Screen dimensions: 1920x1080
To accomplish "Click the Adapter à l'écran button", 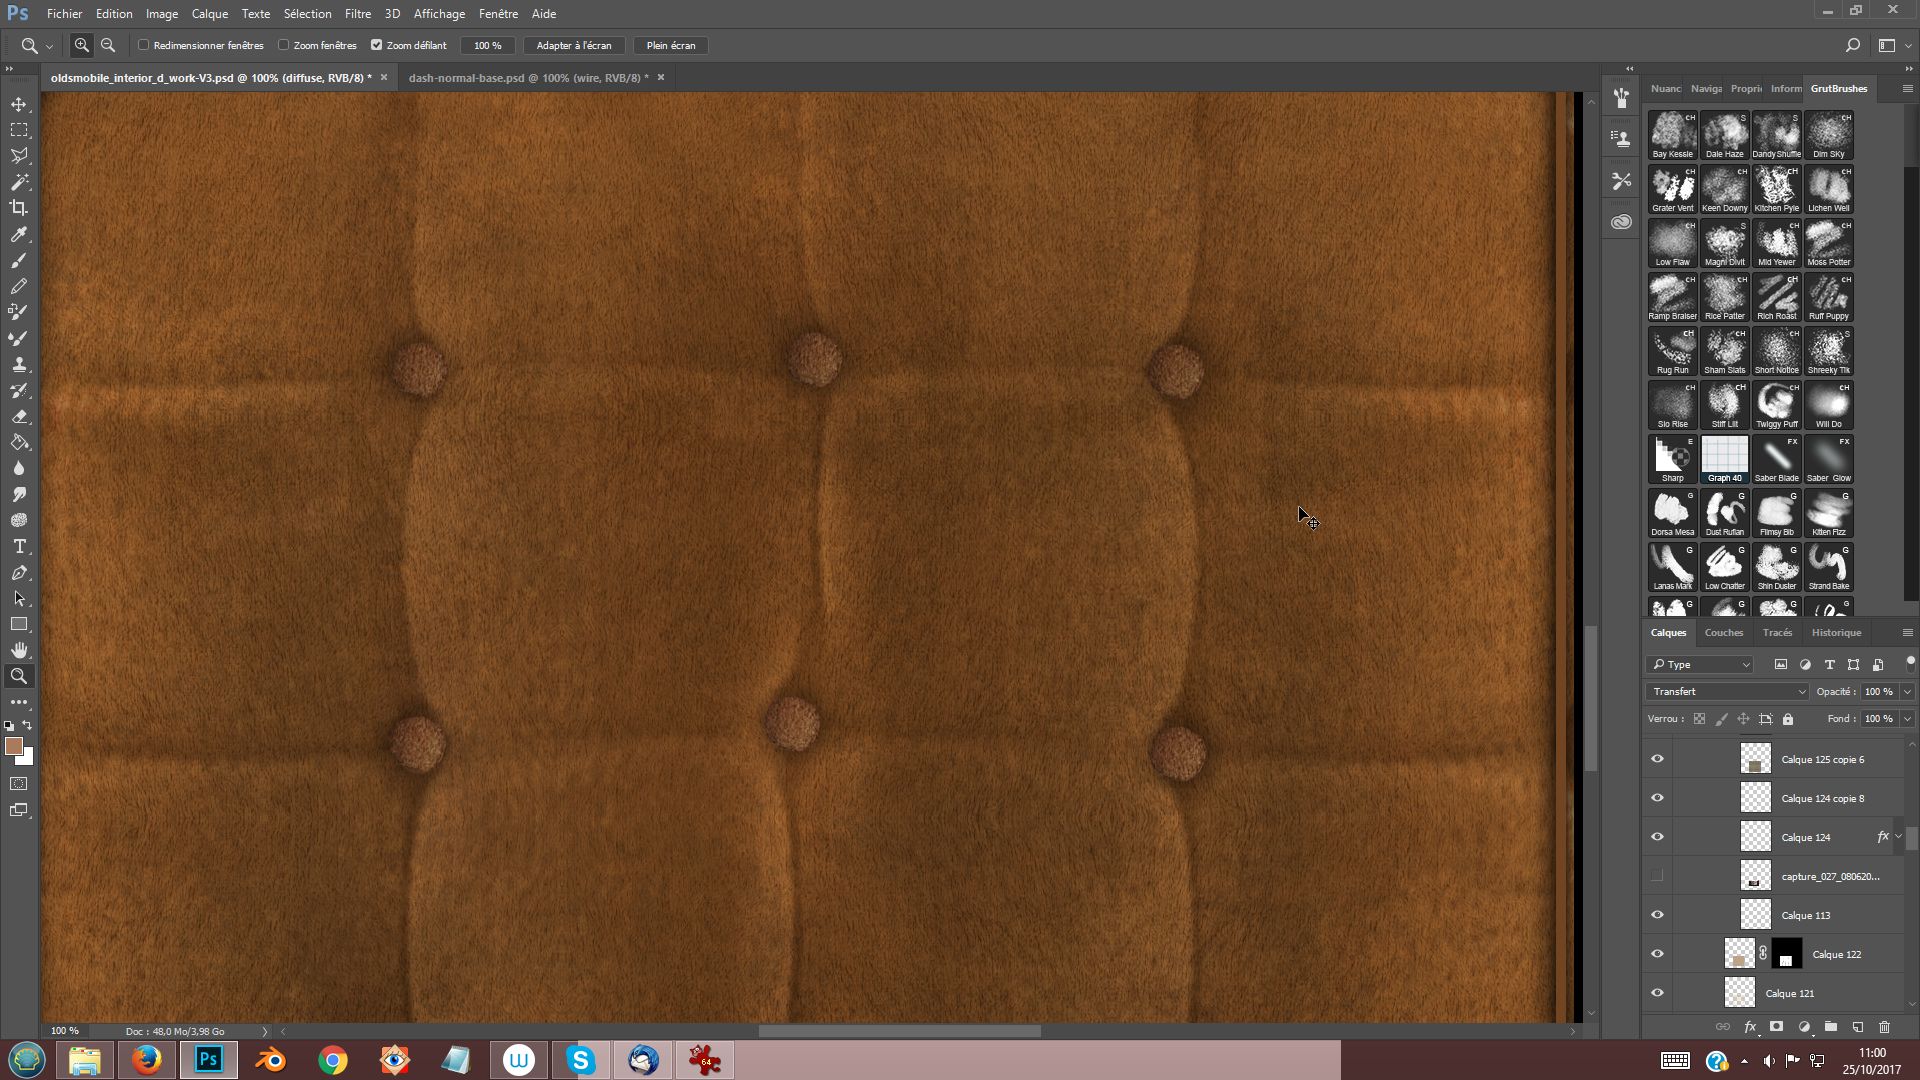I will (x=573, y=45).
